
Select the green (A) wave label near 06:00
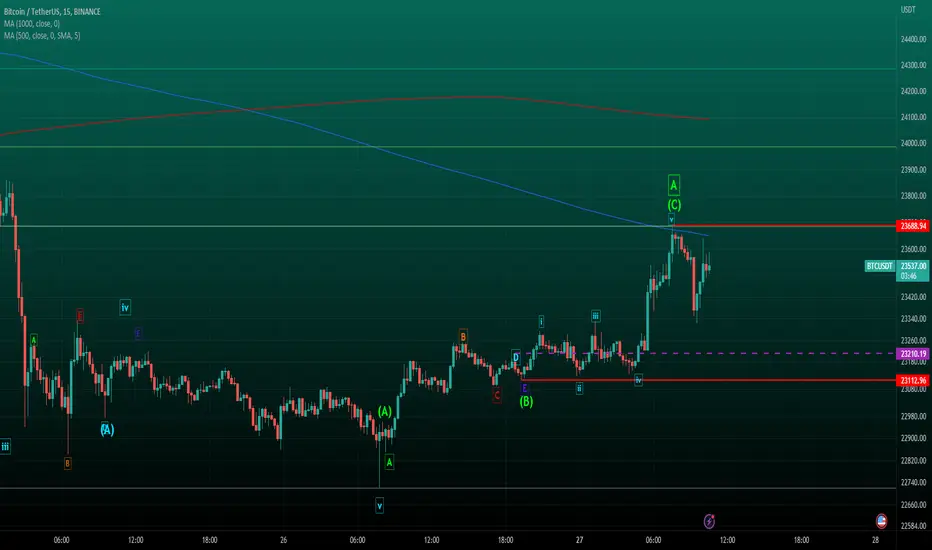pos(385,411)
